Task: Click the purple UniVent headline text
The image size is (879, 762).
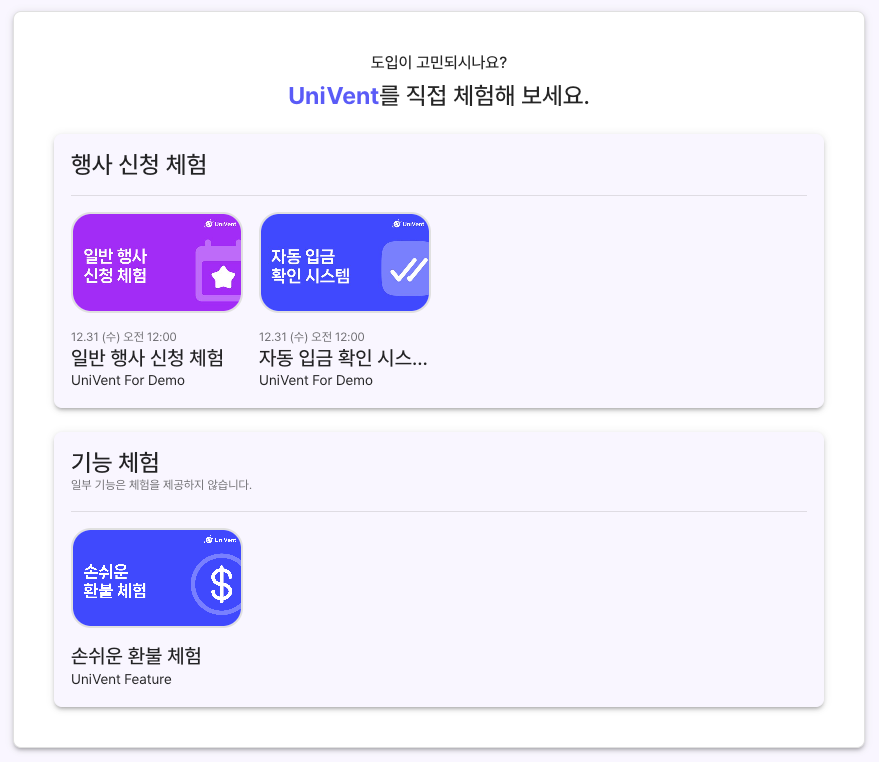Action: [334, 96]
